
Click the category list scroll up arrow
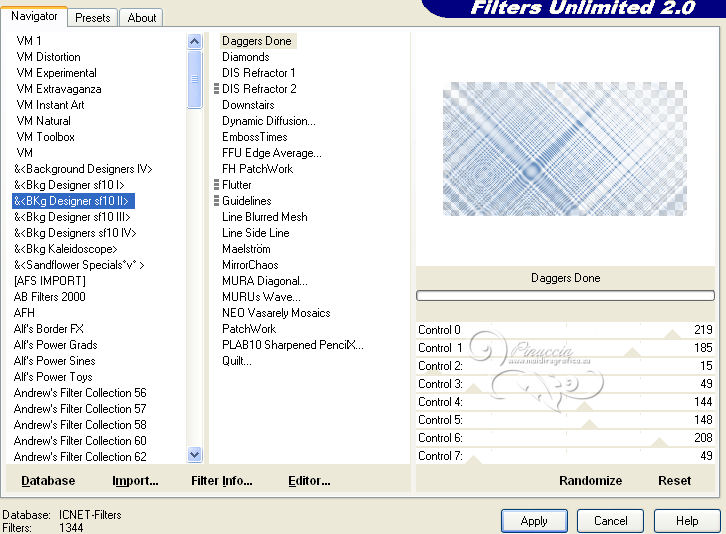pos(194,42)
